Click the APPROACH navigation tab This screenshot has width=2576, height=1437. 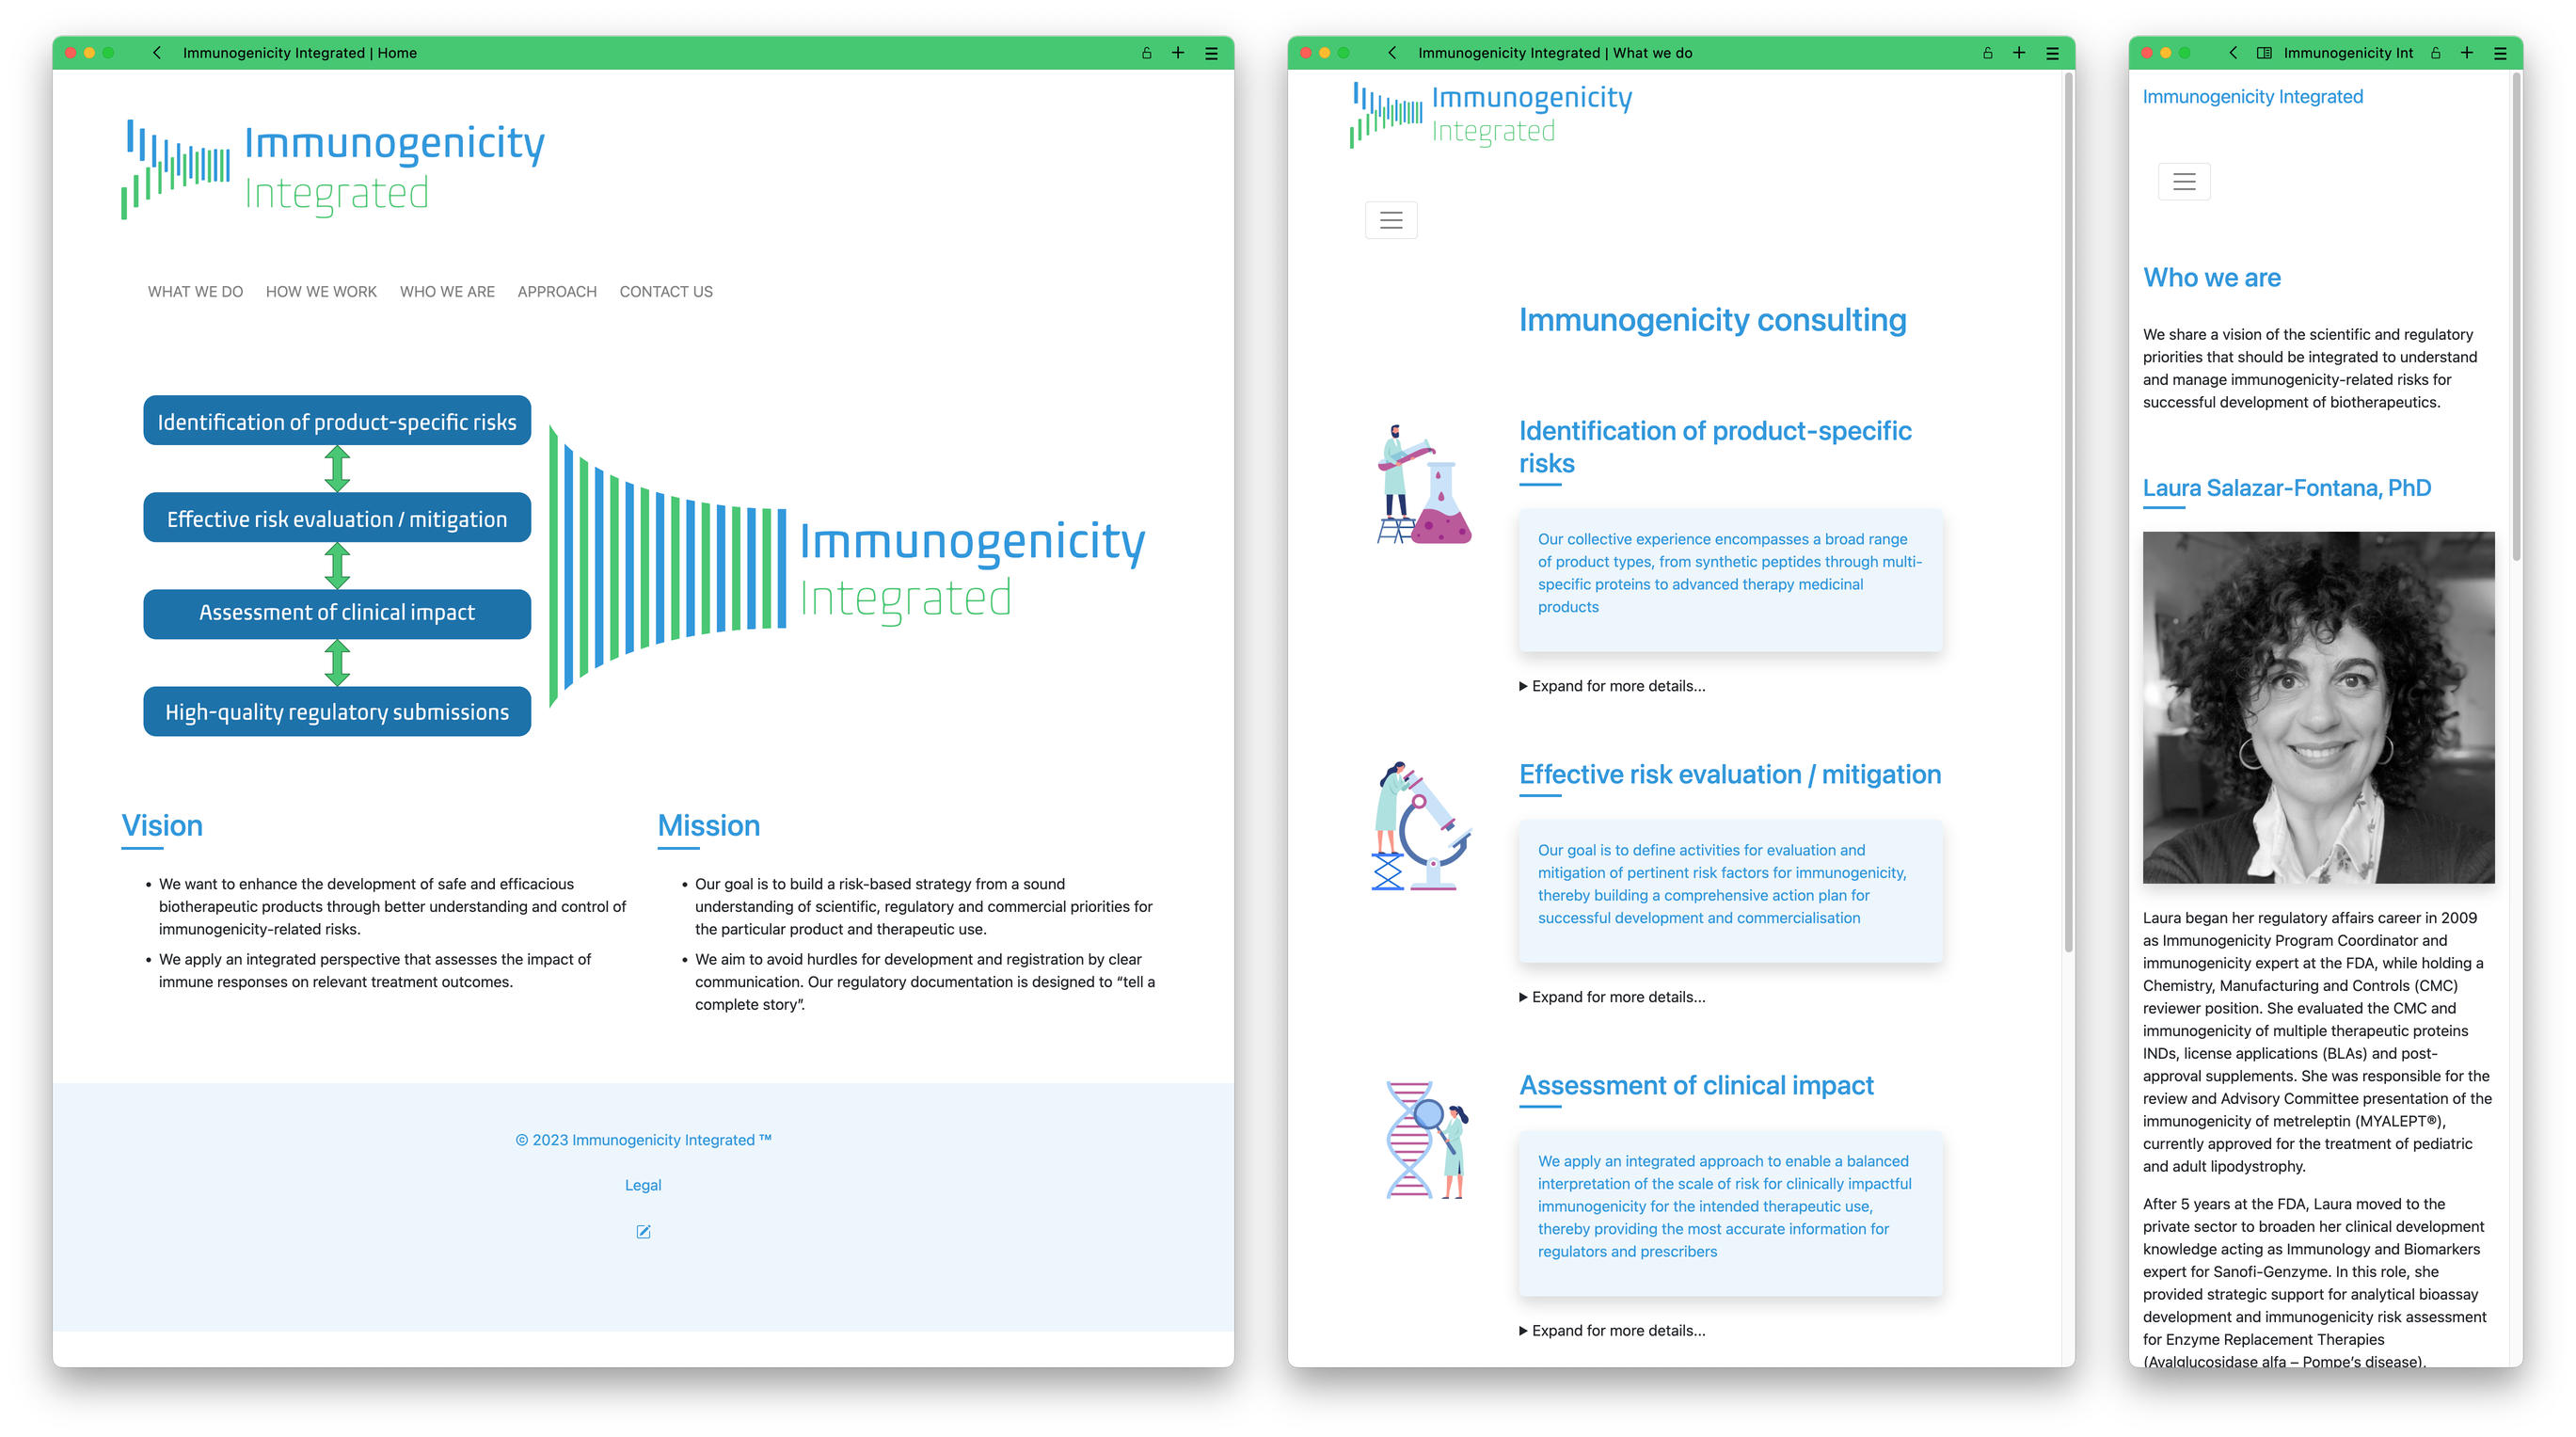click(x=555, y=290)
